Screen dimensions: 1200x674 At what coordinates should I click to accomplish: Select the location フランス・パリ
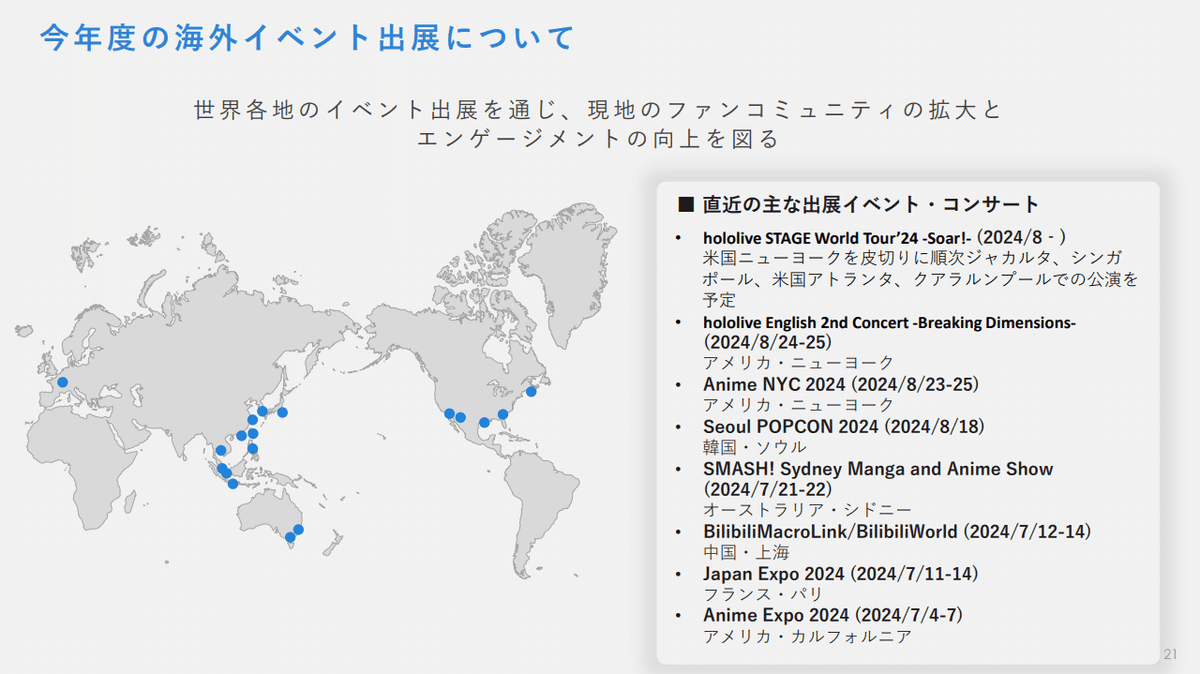click(x=763, y=594)
